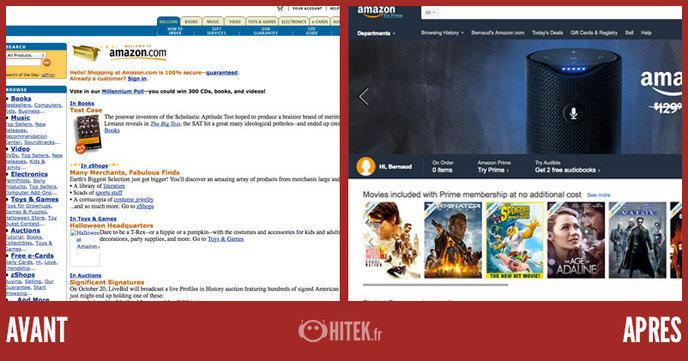The width and height of the screenshot is (688, 361).
Task: Click the old site search text field
Action: coord(24,63)
